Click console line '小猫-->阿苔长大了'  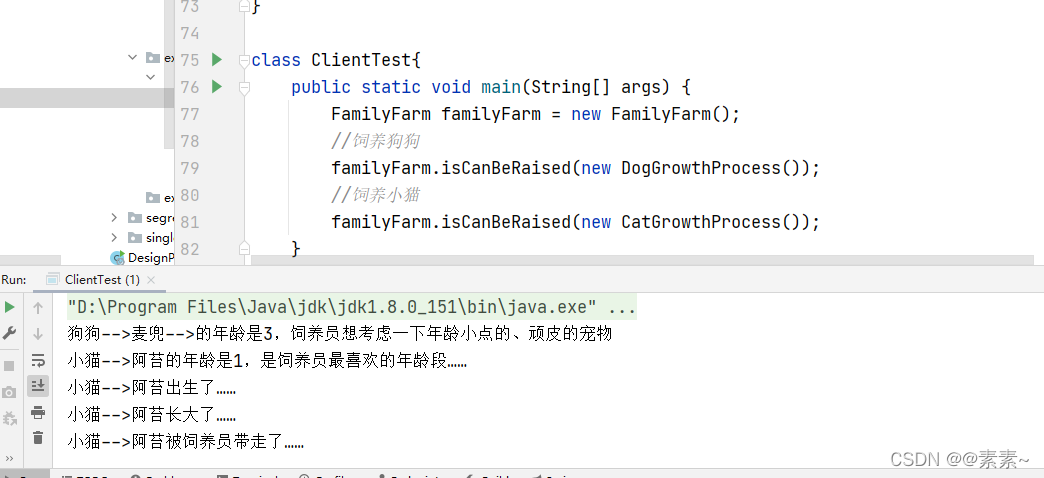click(152, 415)
